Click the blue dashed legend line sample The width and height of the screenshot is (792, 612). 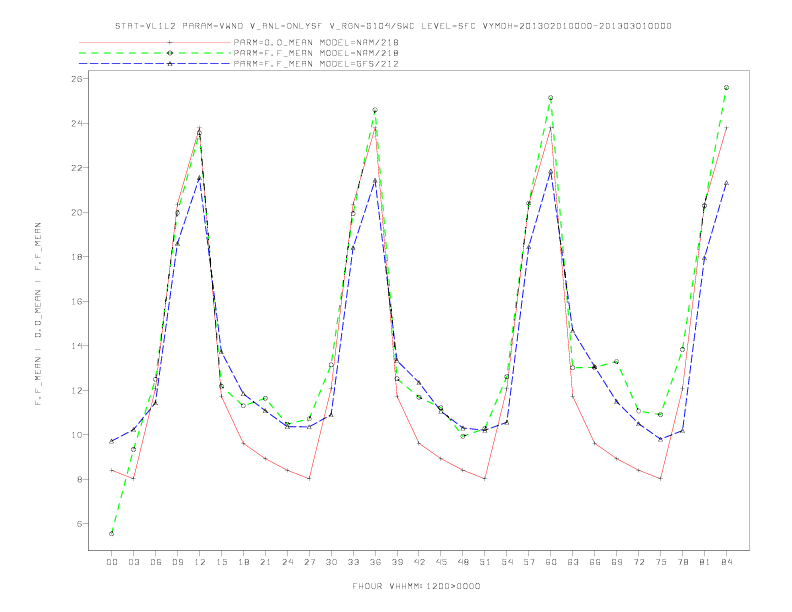(155, 64)
